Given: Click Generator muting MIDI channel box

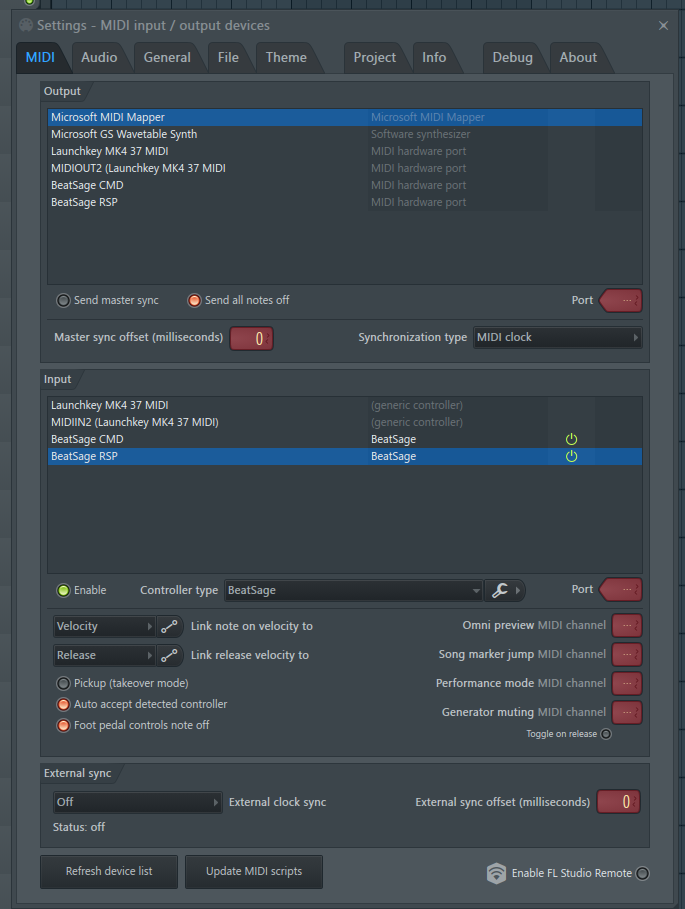Looking at the screenshot, I should point(627,712).
